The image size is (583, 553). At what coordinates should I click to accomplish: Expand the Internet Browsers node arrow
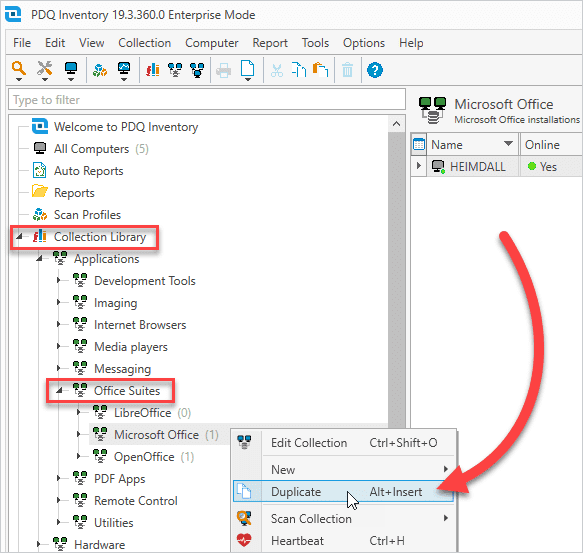(59, 324)
